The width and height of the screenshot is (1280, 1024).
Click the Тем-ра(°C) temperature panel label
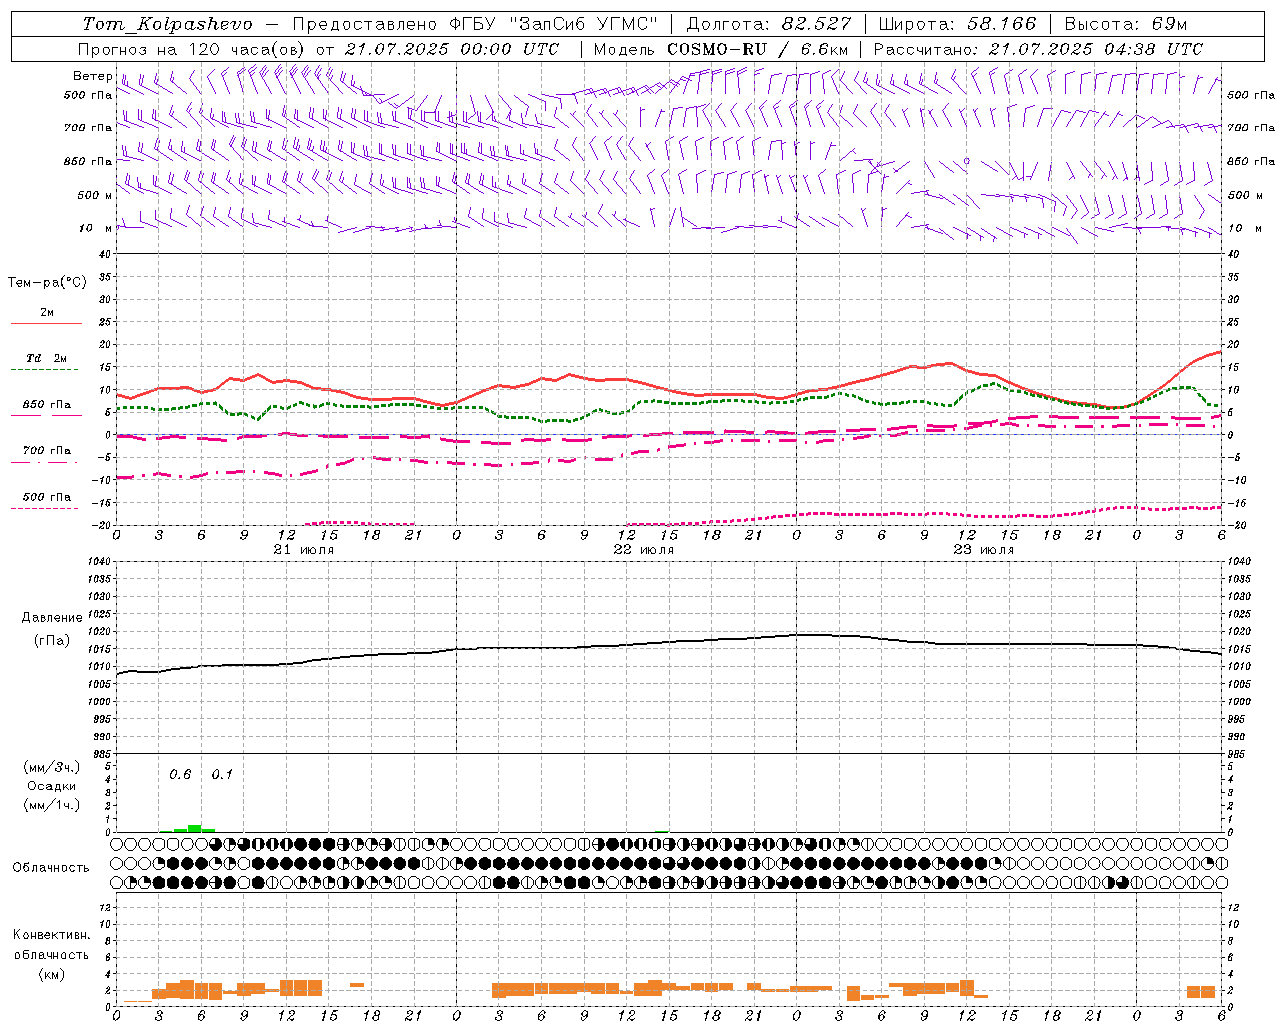click(47, 283)
